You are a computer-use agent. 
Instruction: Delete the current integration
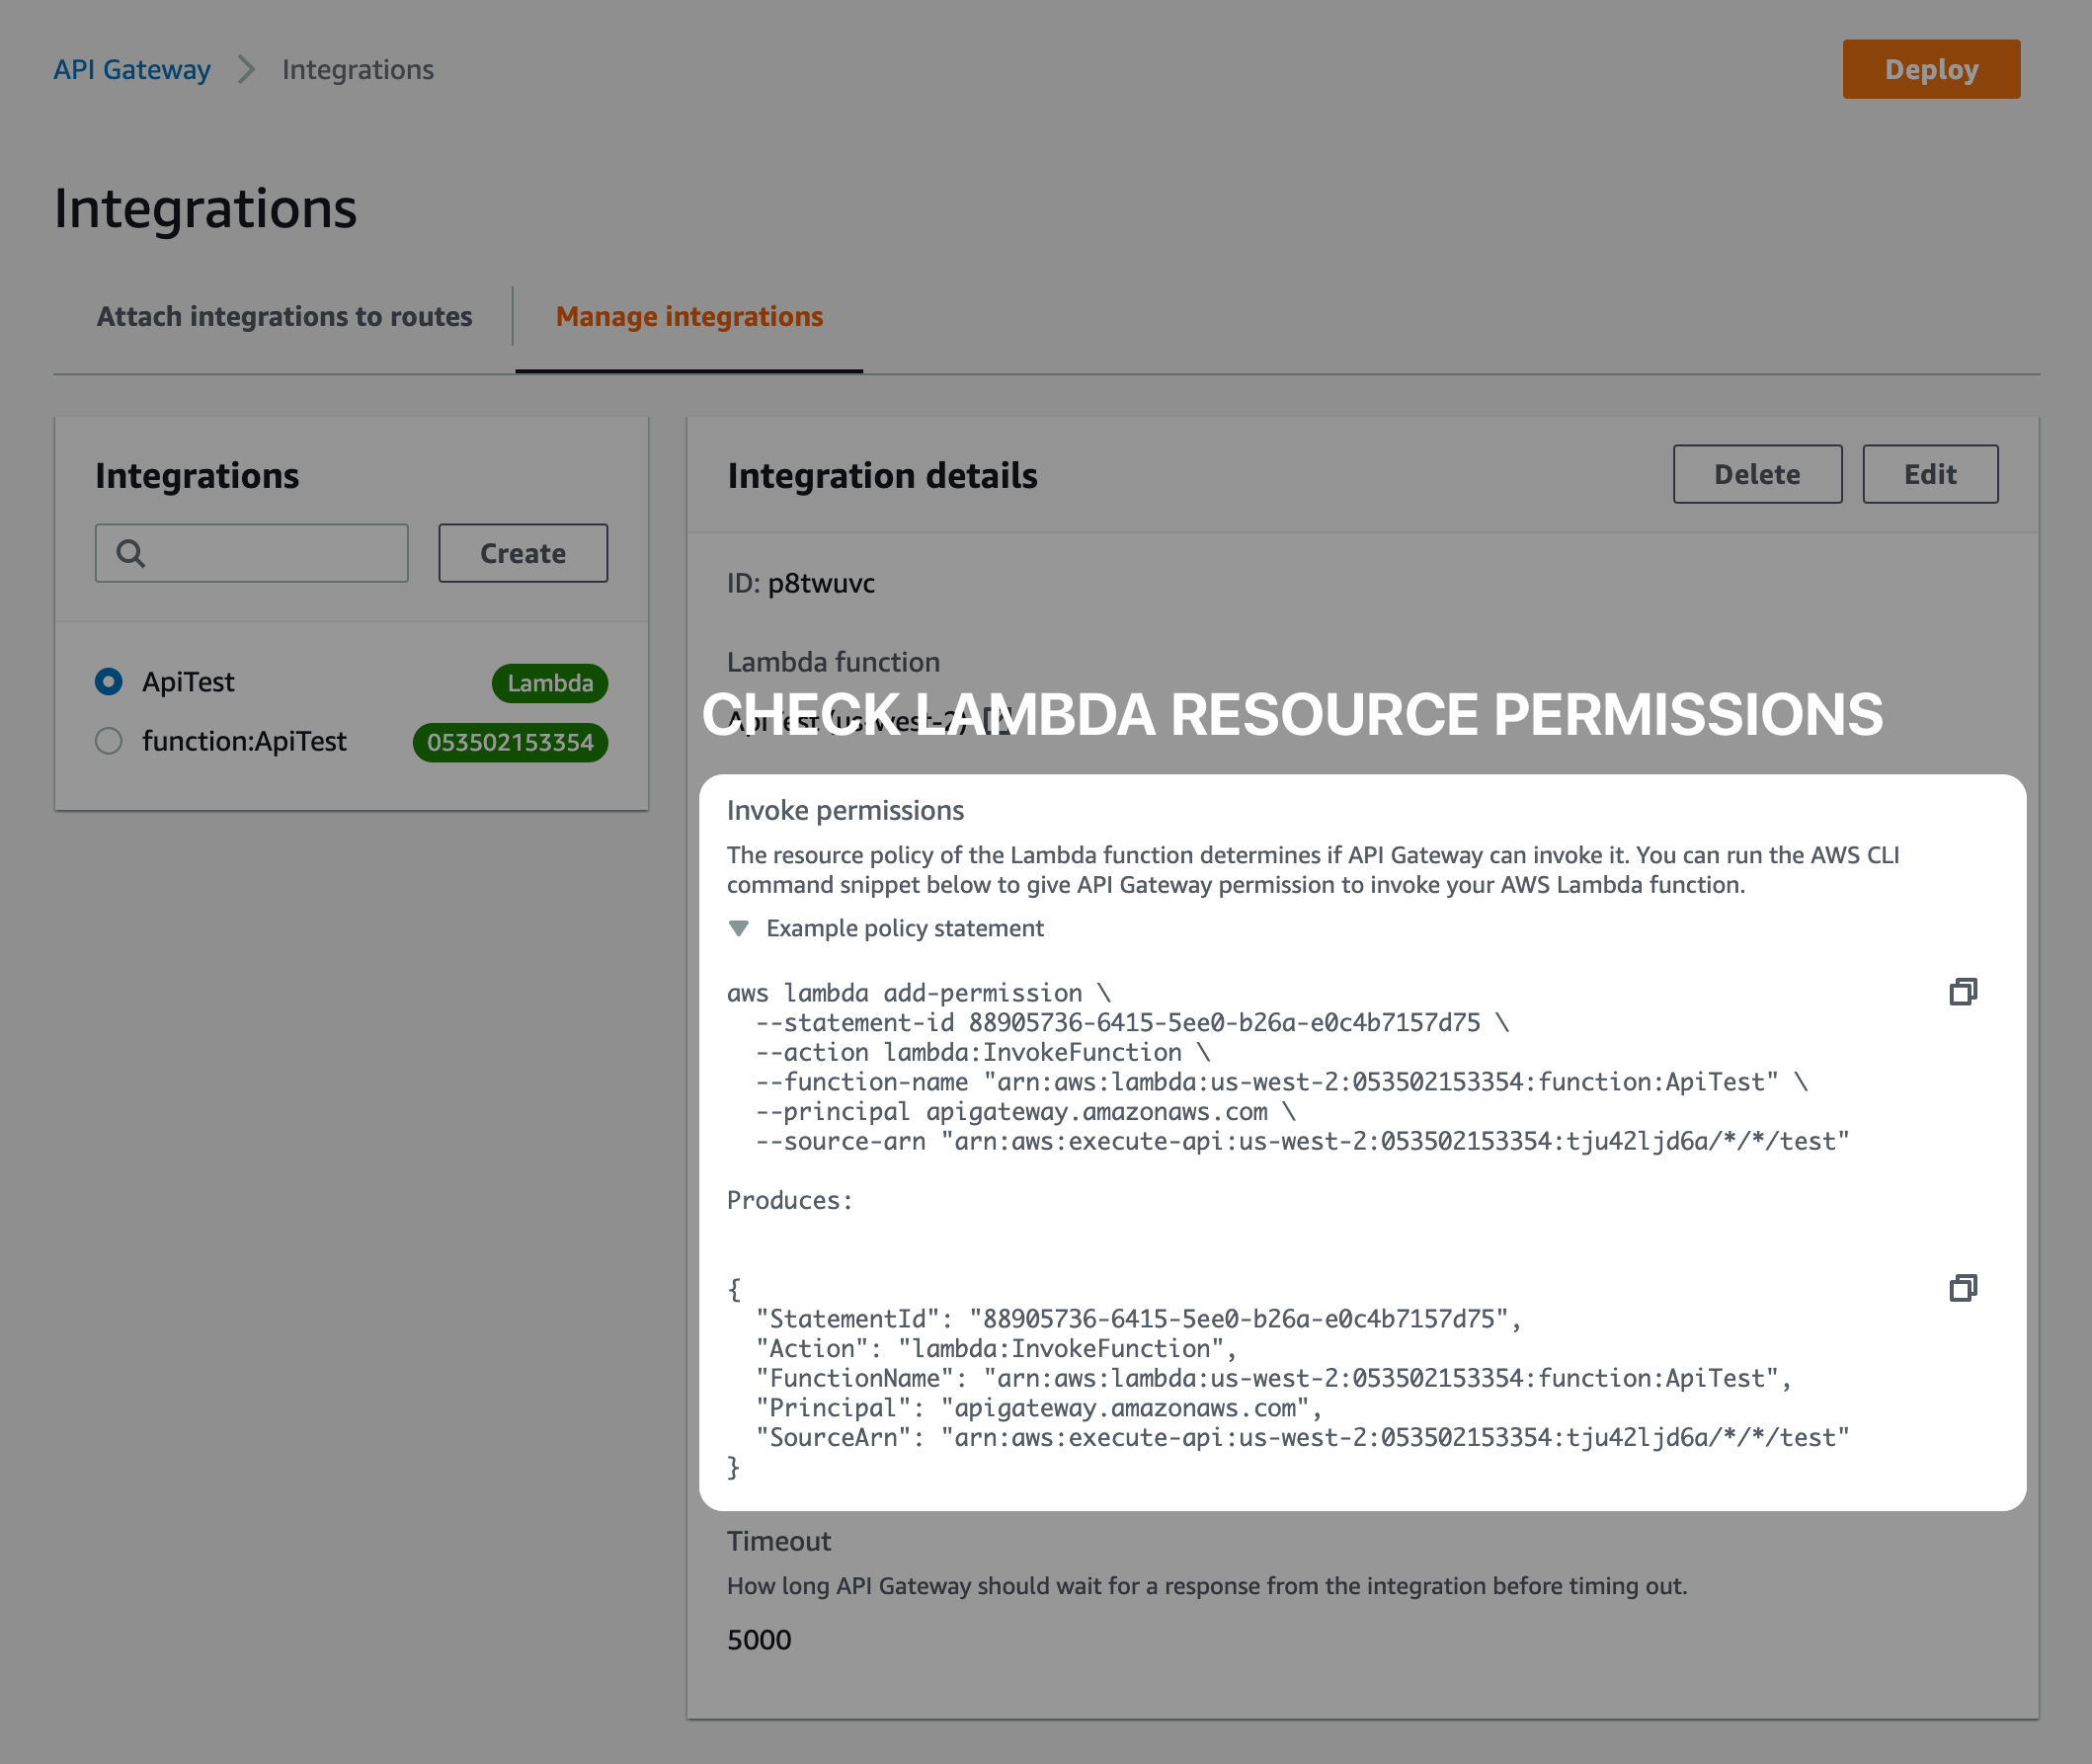(1757, 474)
